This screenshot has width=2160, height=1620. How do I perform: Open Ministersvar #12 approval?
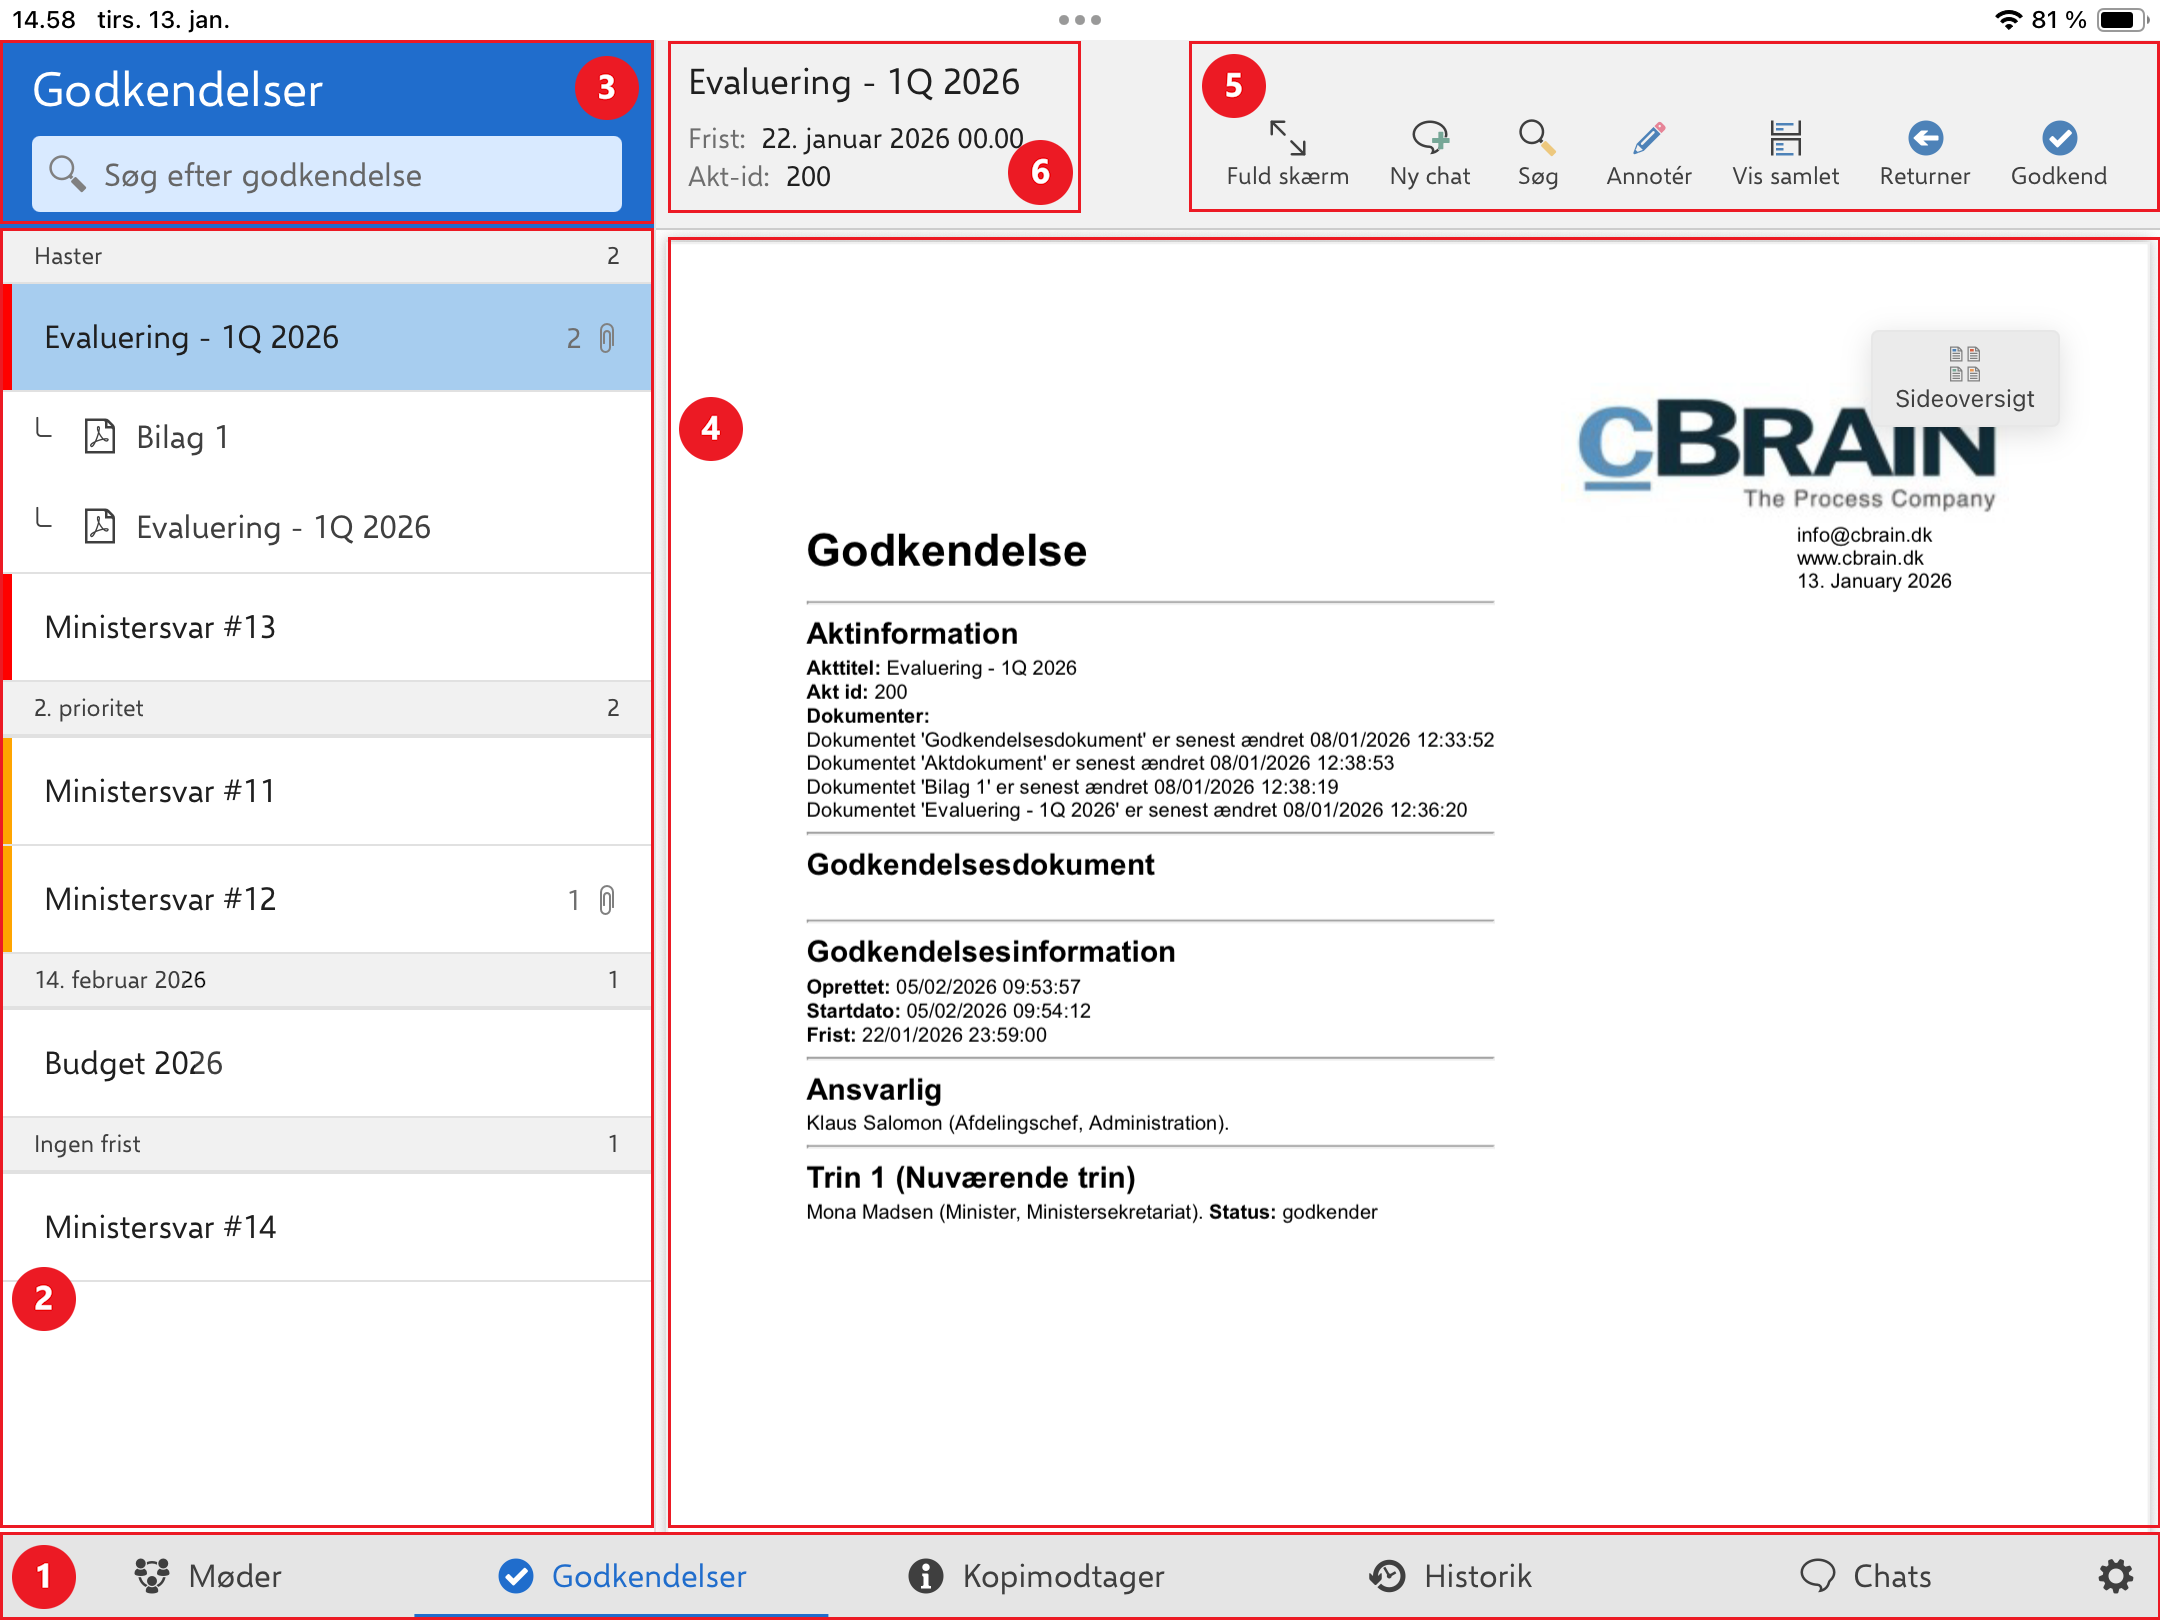[328, 899]
